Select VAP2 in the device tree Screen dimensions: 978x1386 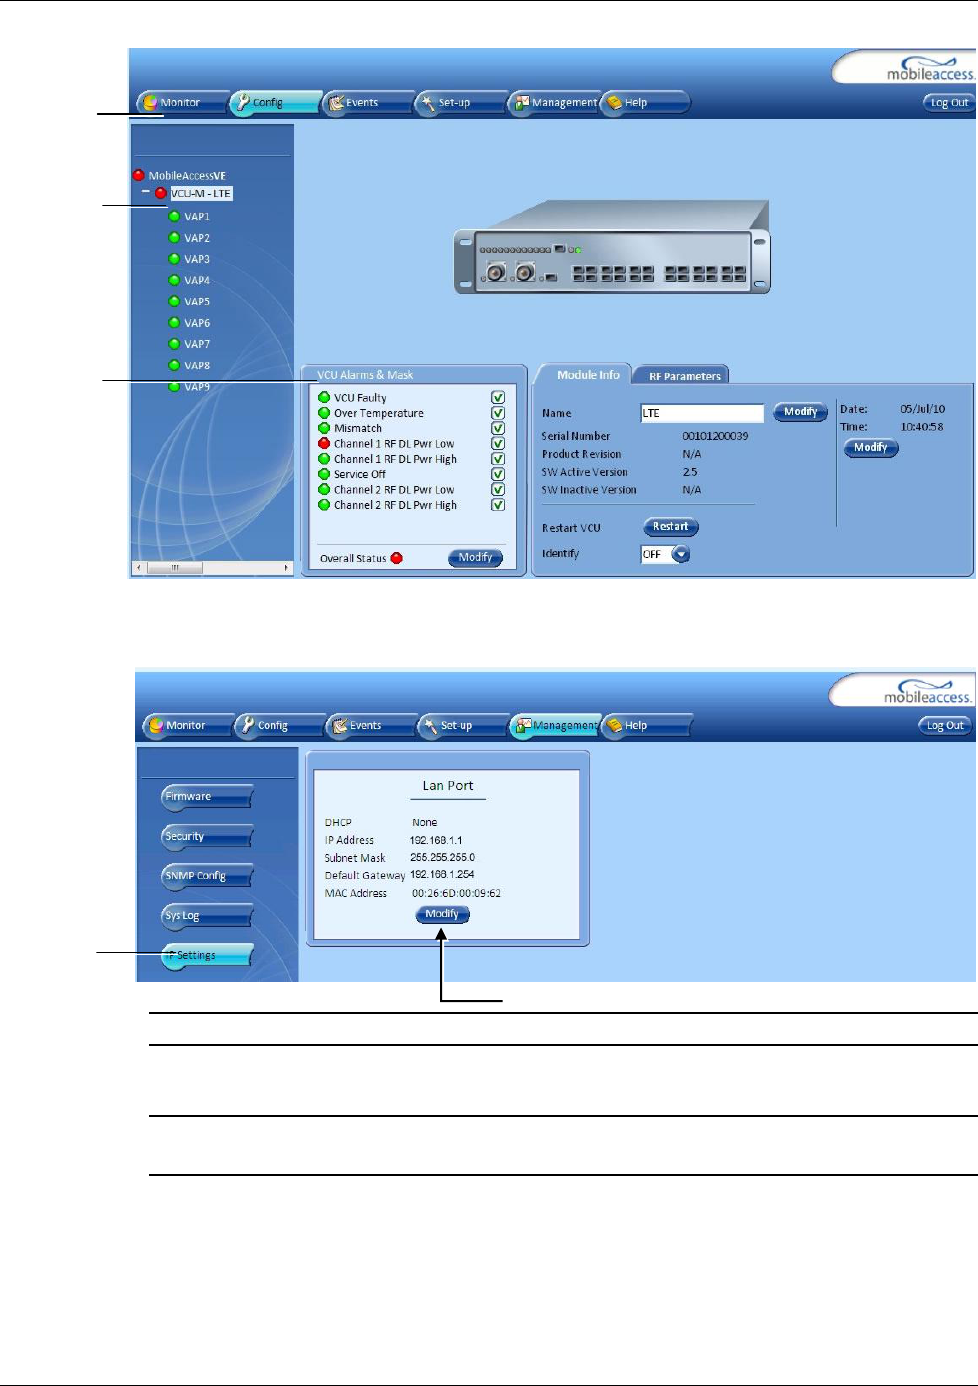(197, 238)
